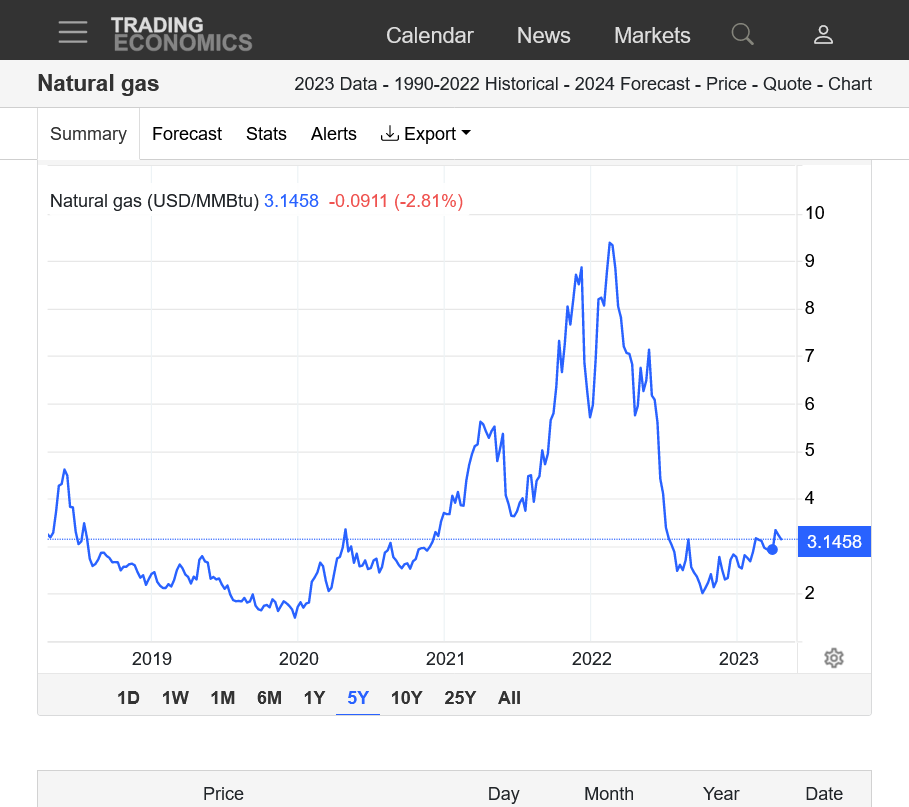Go to Calendar in top navigation

(x=429, y=35)
